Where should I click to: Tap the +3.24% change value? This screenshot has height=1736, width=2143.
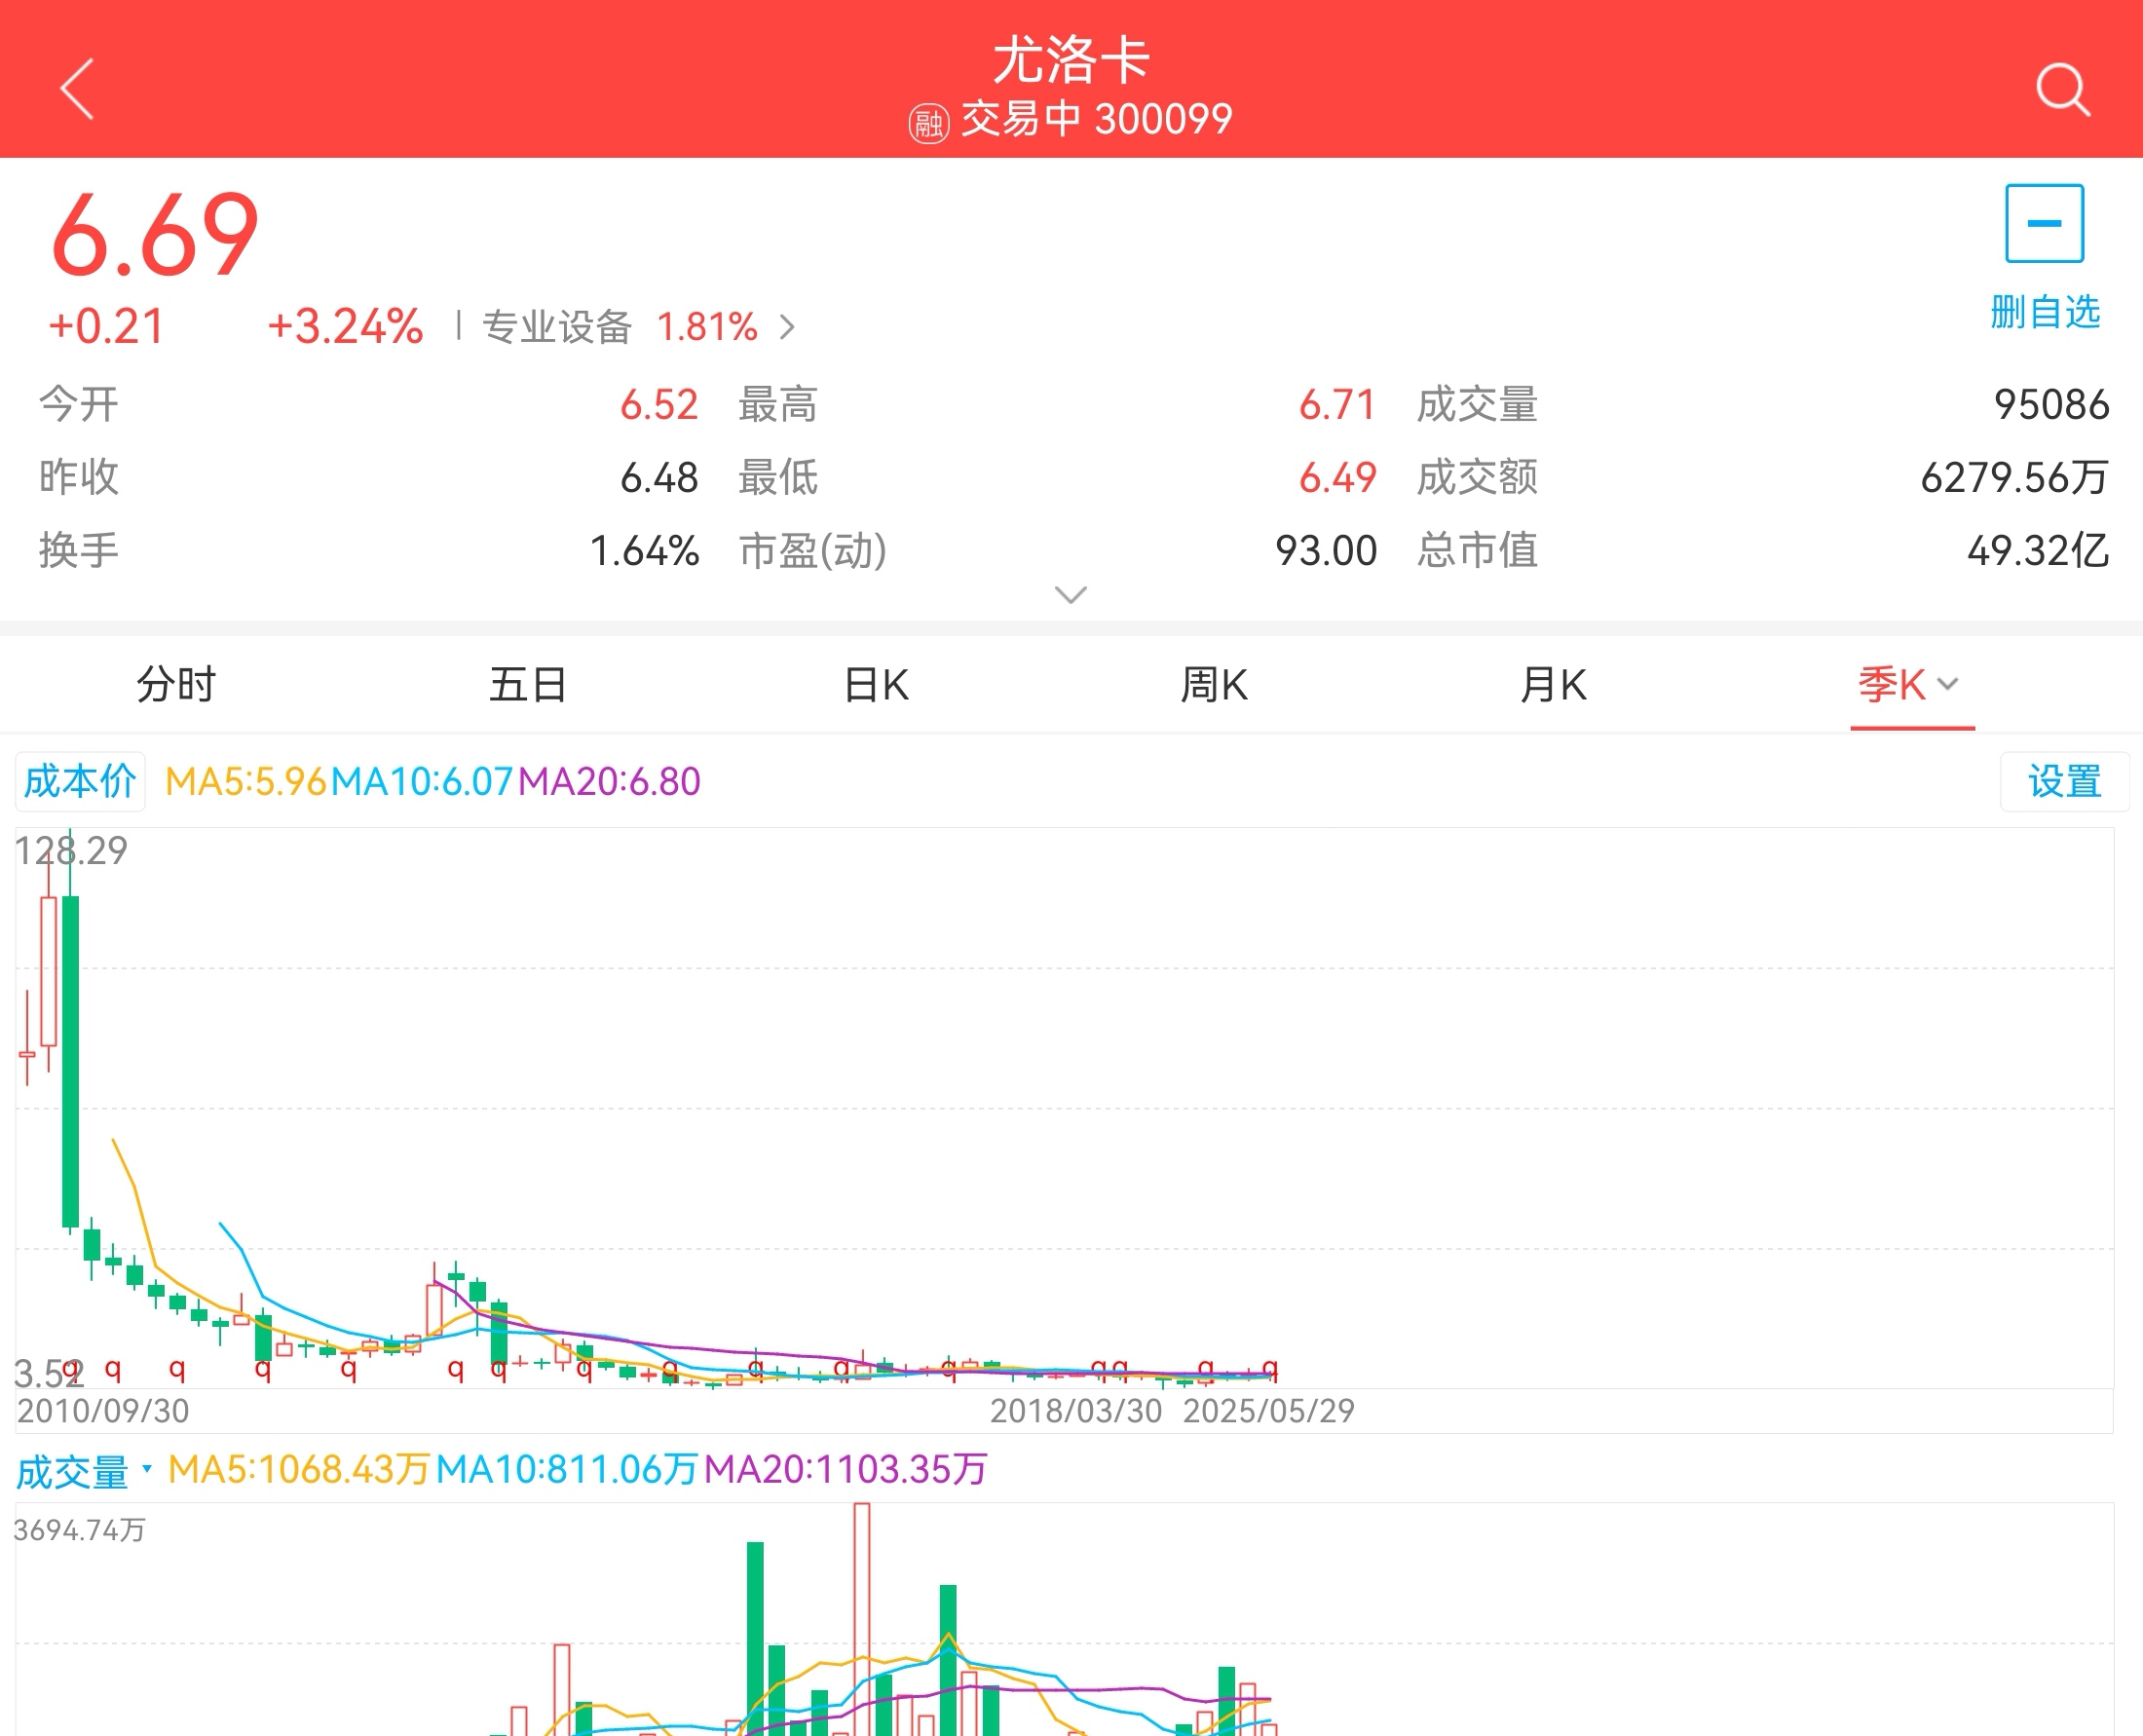[345, 327]
